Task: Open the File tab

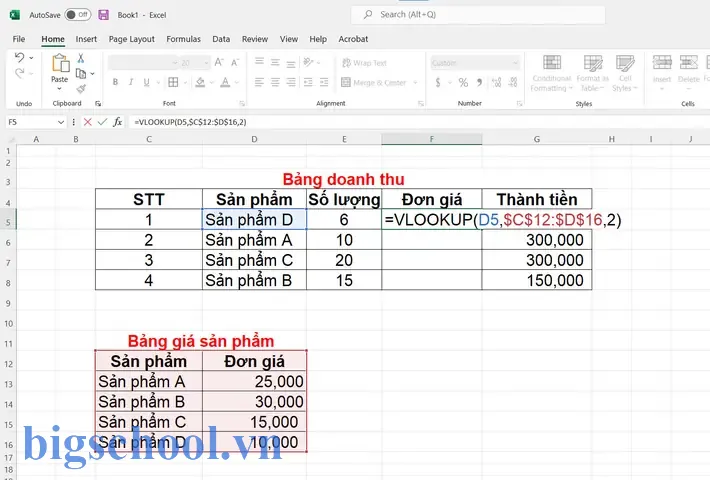Action: [x=19, y=39]
